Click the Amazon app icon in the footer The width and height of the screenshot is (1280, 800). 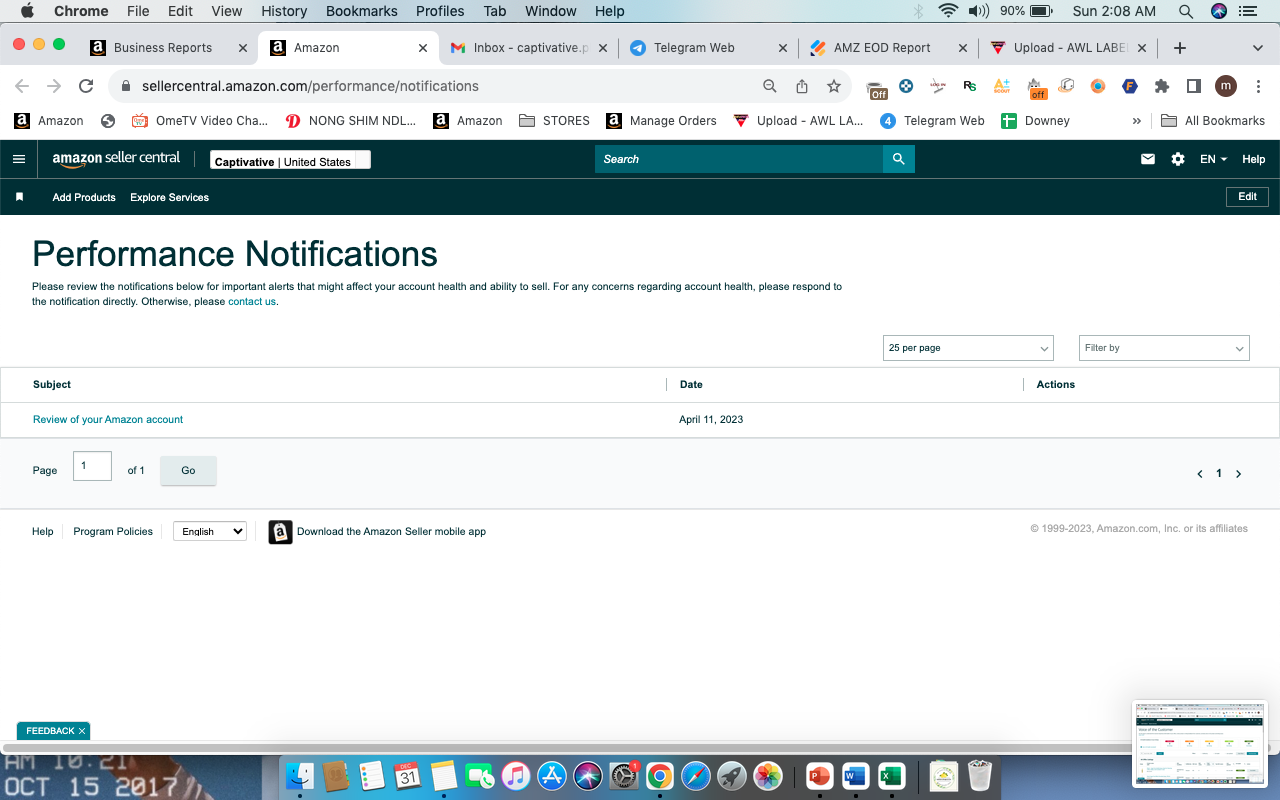click(281, 532)
